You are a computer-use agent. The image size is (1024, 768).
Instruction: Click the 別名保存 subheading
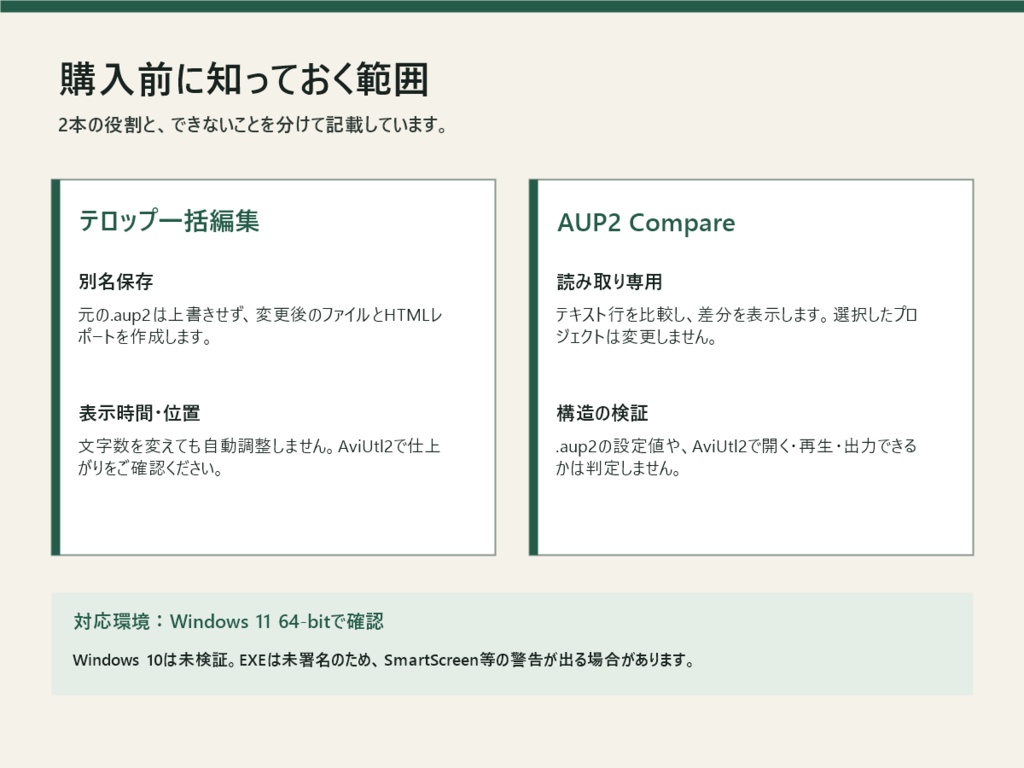pos(116,281)
